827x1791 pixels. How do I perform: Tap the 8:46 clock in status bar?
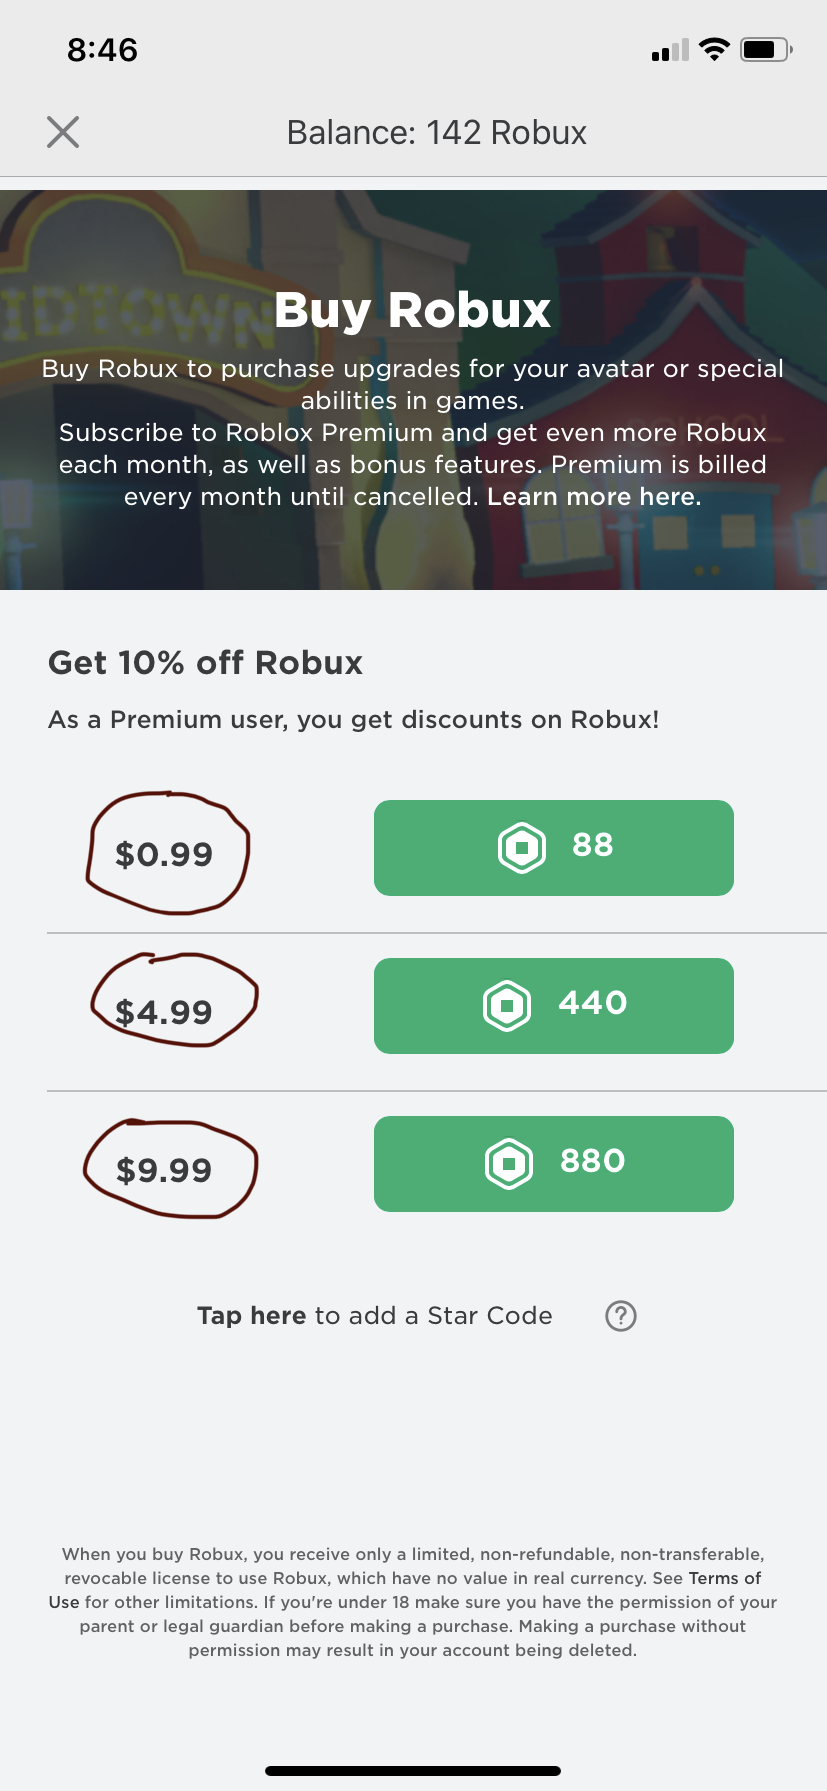[102, 50]
